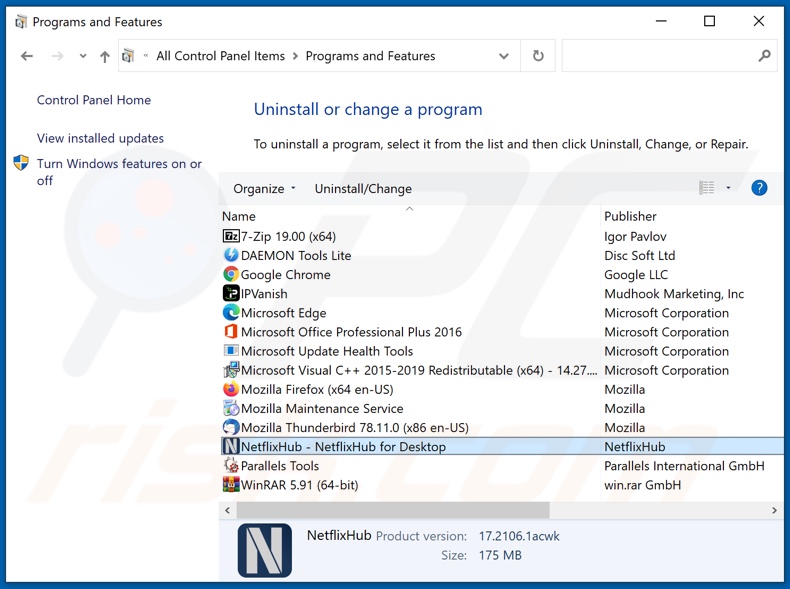Click the Uninstall/Change button

363,188
